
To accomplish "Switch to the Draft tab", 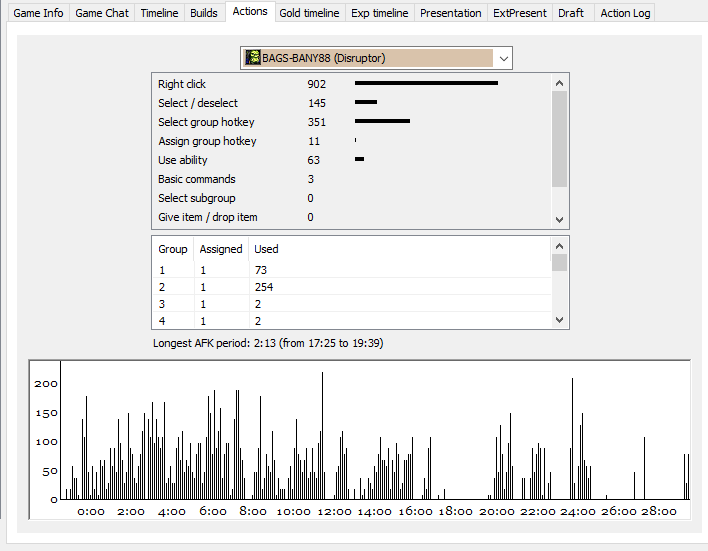I will (x=571, y=13).
